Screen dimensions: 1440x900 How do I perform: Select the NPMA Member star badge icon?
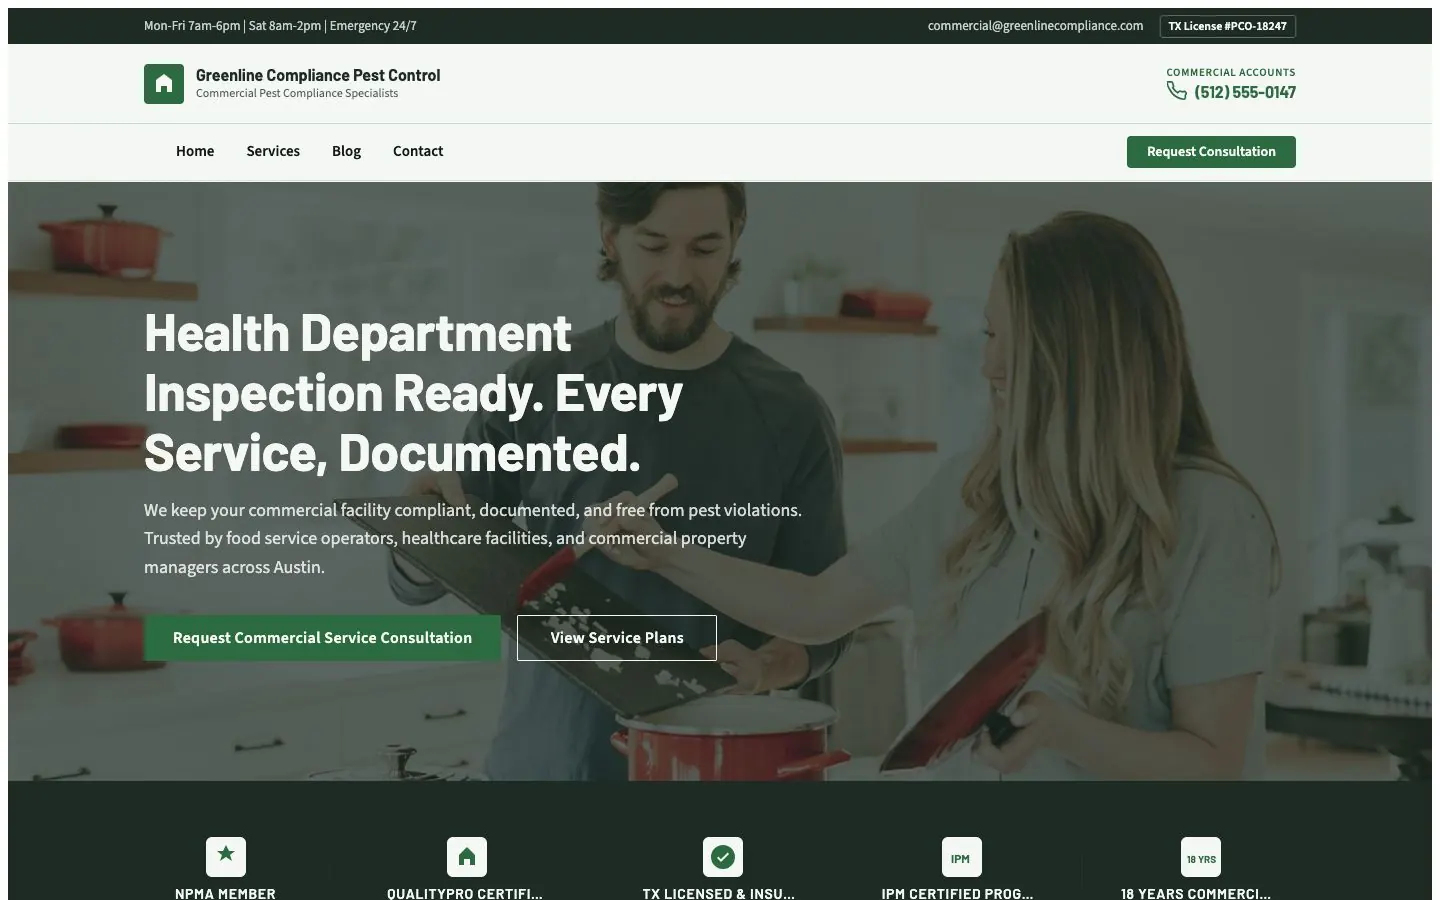click(226, 857)
